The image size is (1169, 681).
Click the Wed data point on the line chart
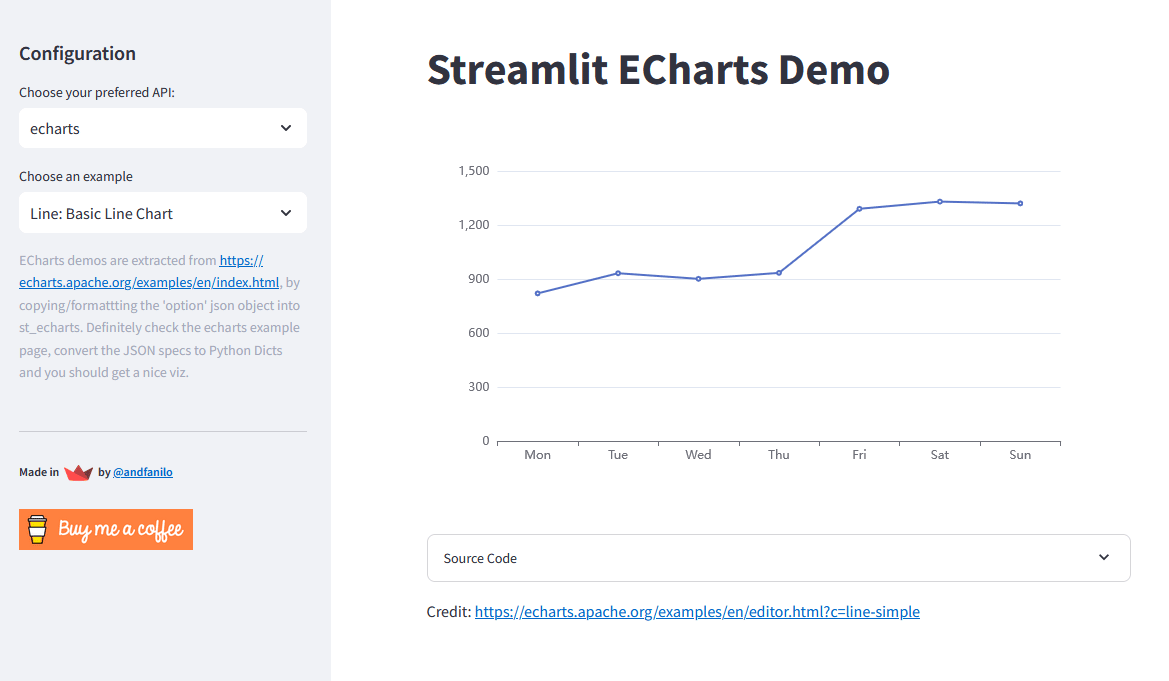[x=699, y=279]
